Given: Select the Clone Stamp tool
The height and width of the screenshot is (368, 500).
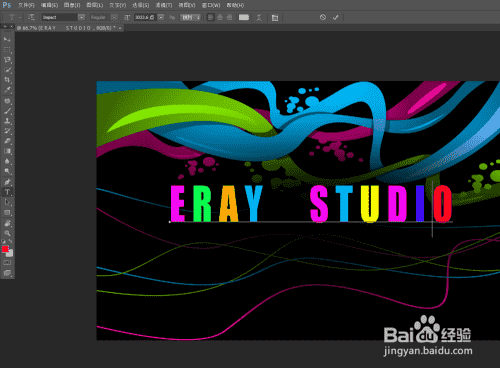Looking at the screenshot, I should point(7,121).
